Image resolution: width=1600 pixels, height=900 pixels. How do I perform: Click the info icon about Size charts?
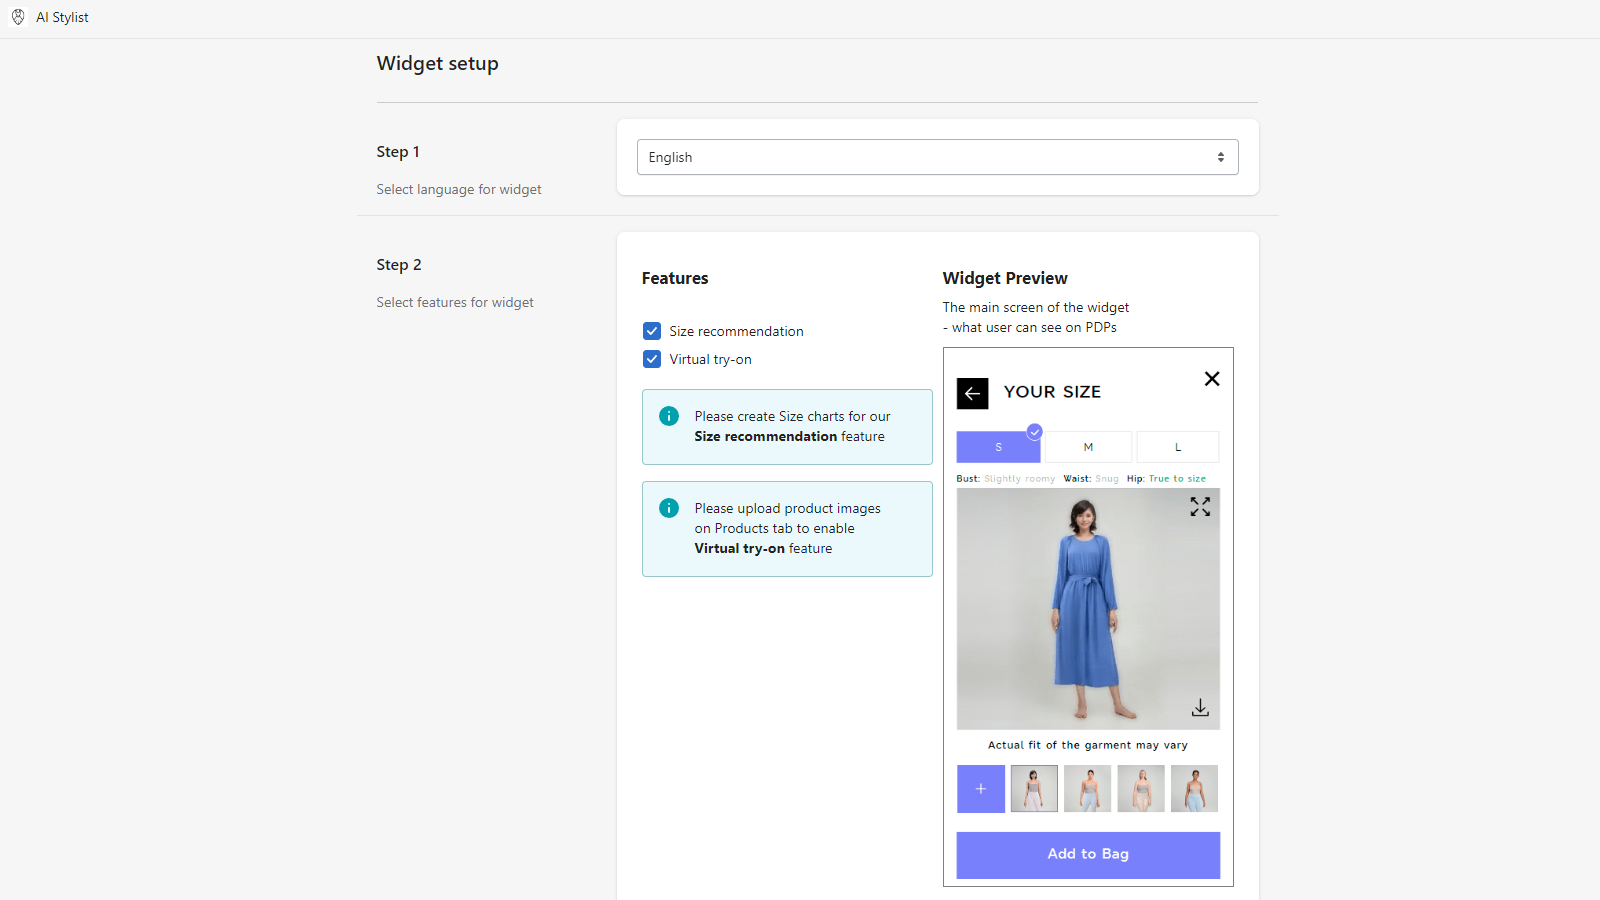point(668,415)
